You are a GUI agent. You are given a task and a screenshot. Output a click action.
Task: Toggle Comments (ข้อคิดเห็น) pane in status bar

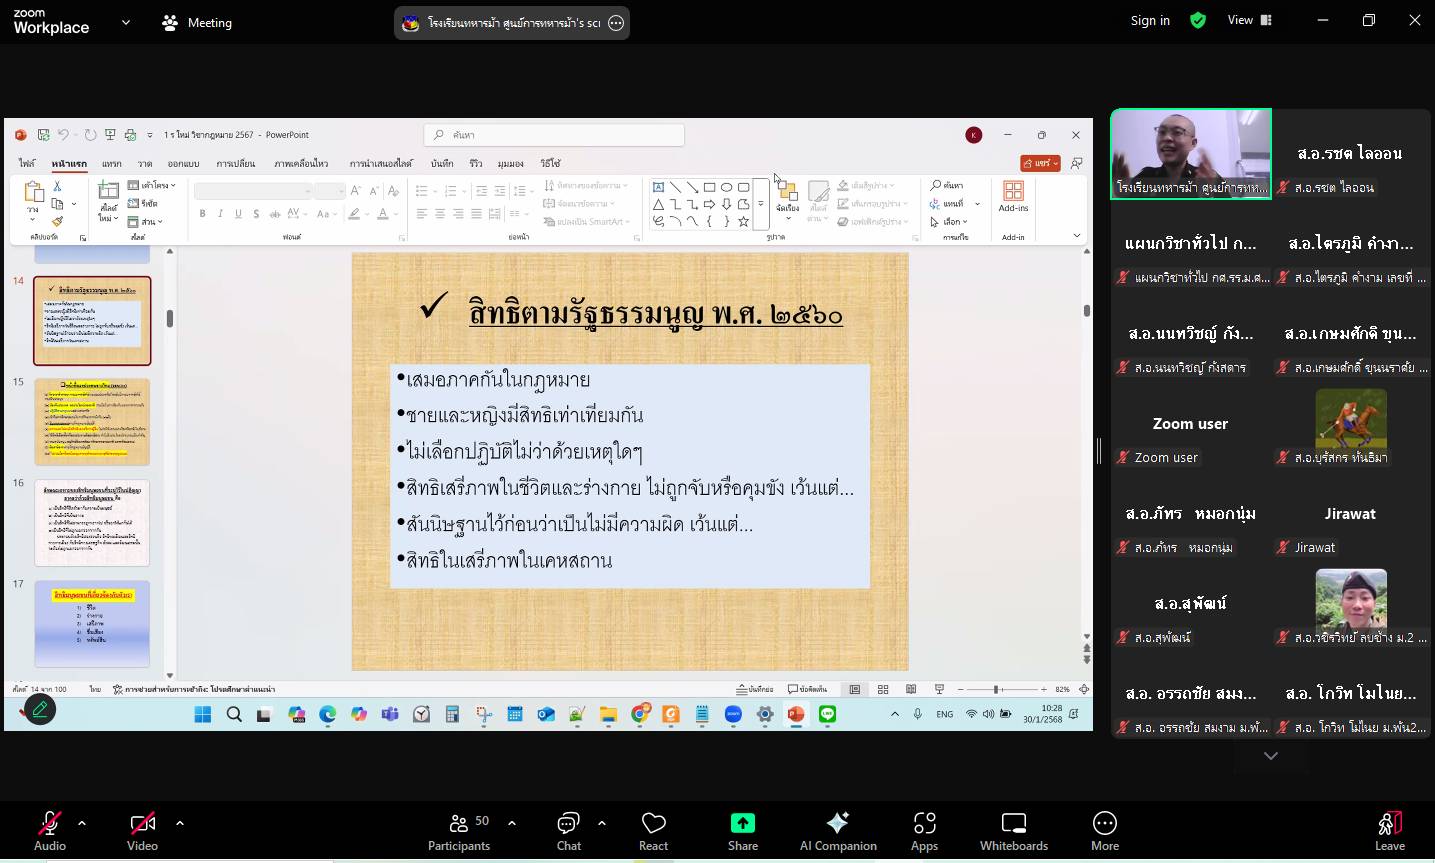(x=807, y=689)
